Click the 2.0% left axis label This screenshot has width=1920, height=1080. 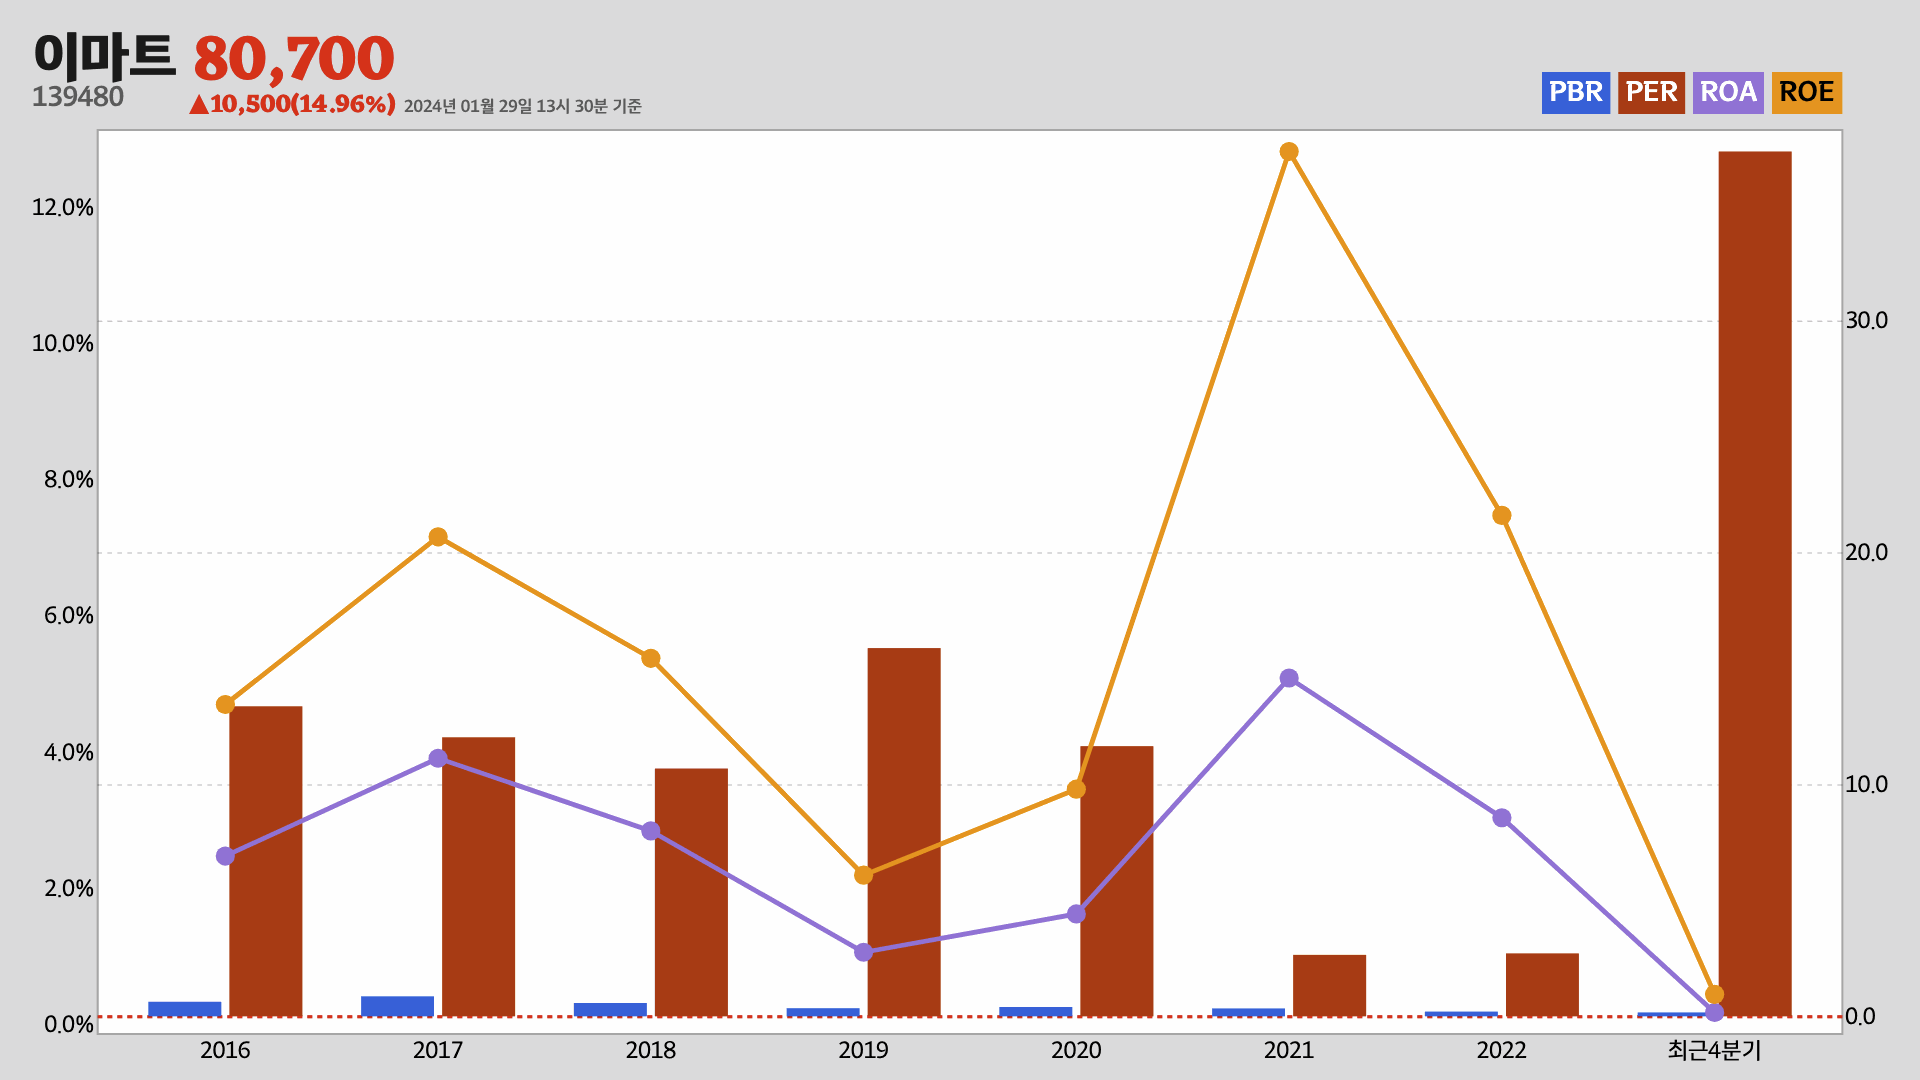click(68, 888)
